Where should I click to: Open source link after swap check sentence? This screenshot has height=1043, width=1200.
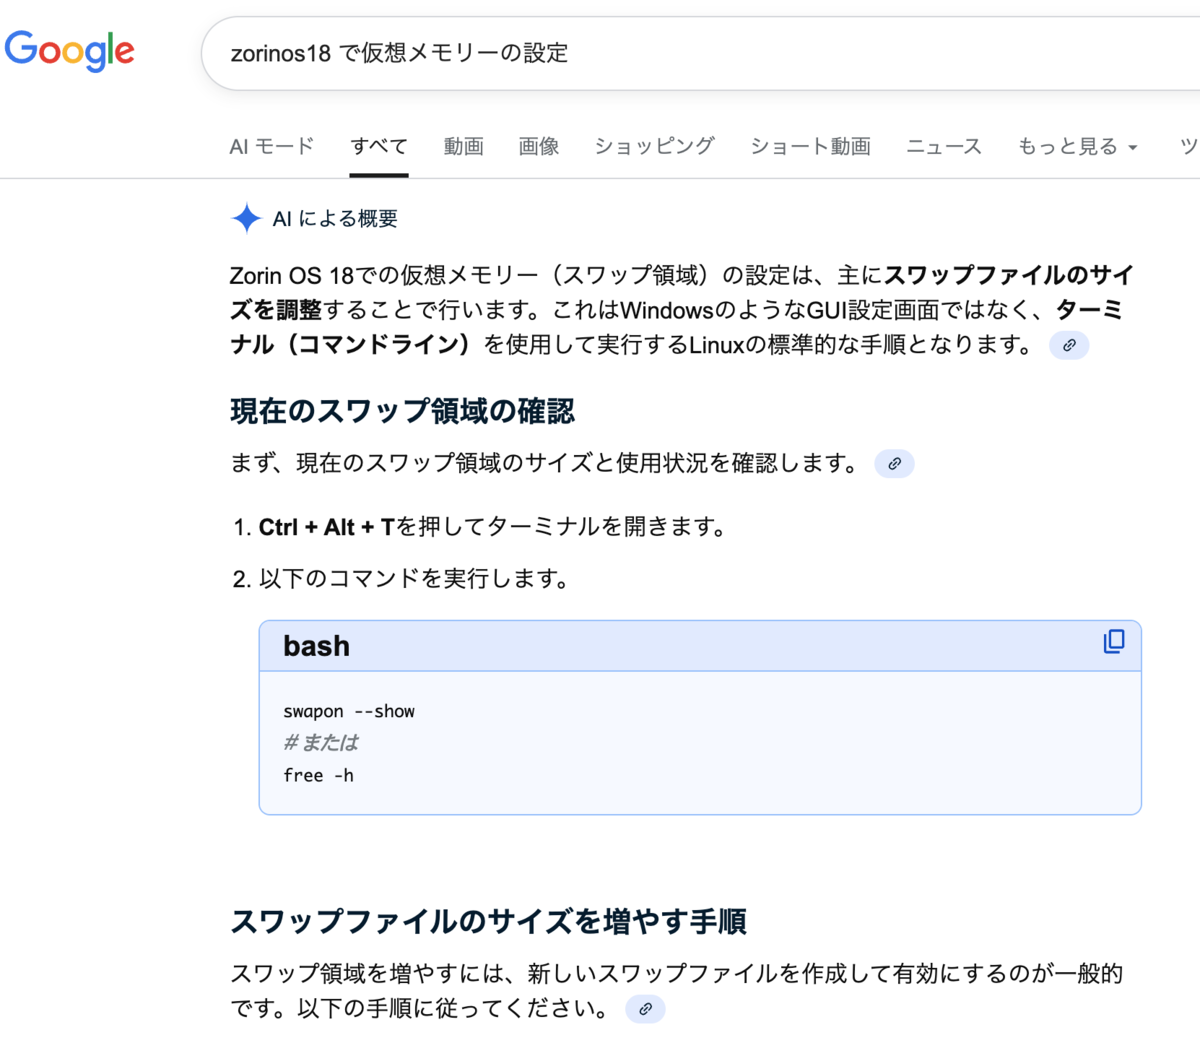point(894,464)
